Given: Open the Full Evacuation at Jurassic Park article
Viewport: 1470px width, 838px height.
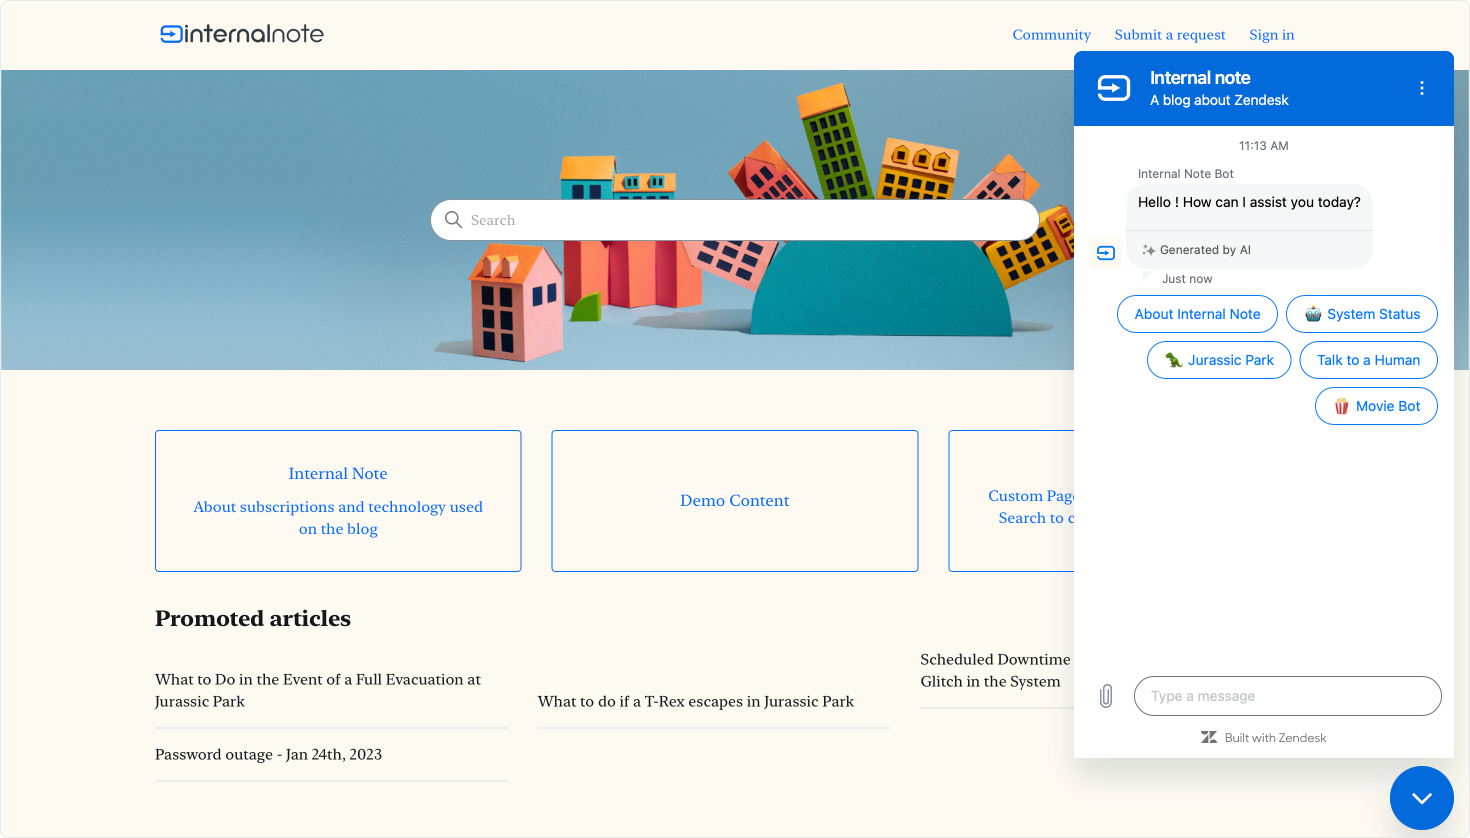Looking at the screenshot, I should (x=318, y=690).
